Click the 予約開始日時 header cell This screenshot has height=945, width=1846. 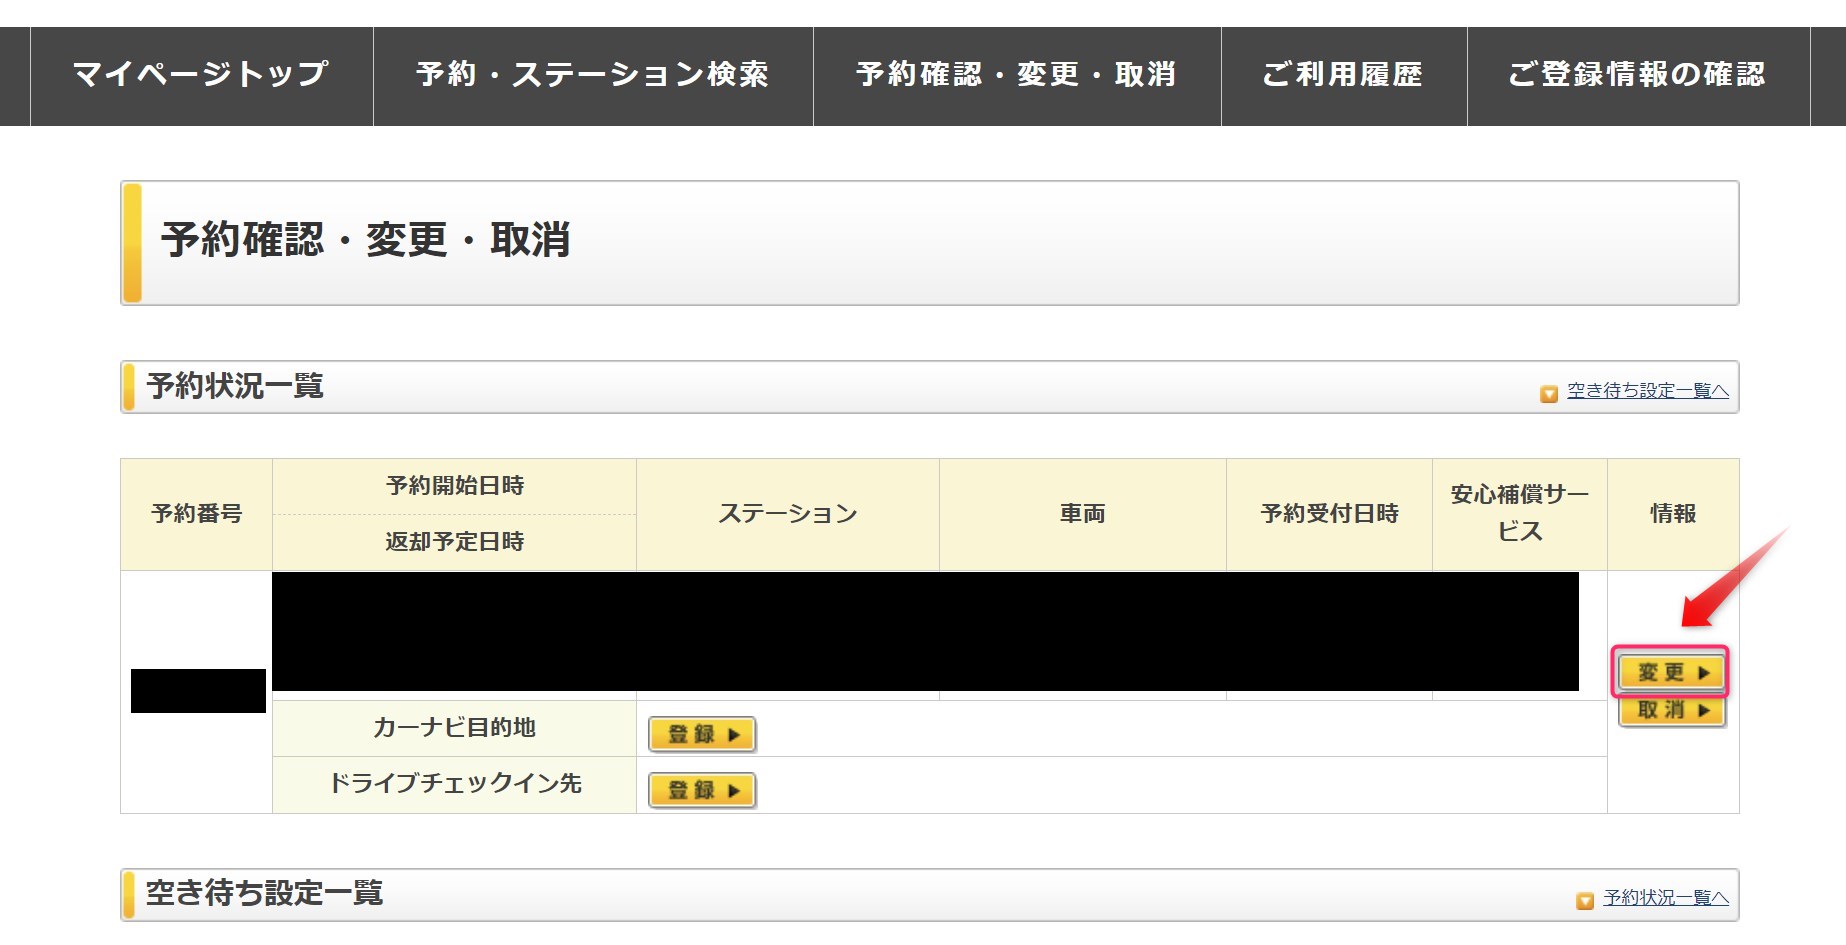click(x=455, y=486)
